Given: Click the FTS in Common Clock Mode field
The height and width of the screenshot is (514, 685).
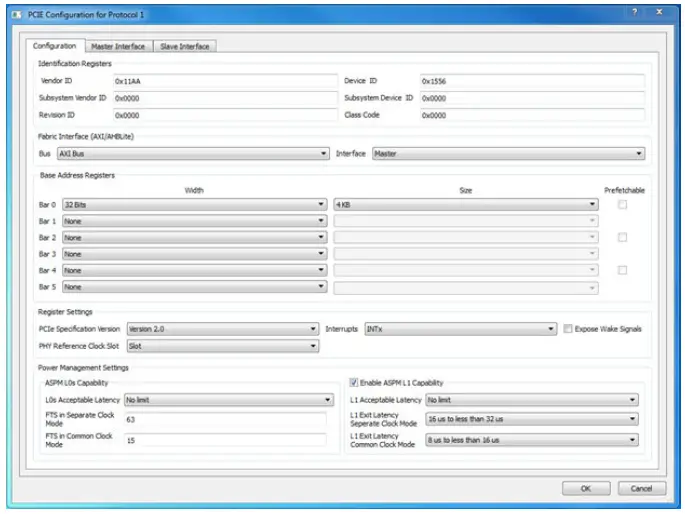Looking at the screenshot, I should click(x=225, y=440).
